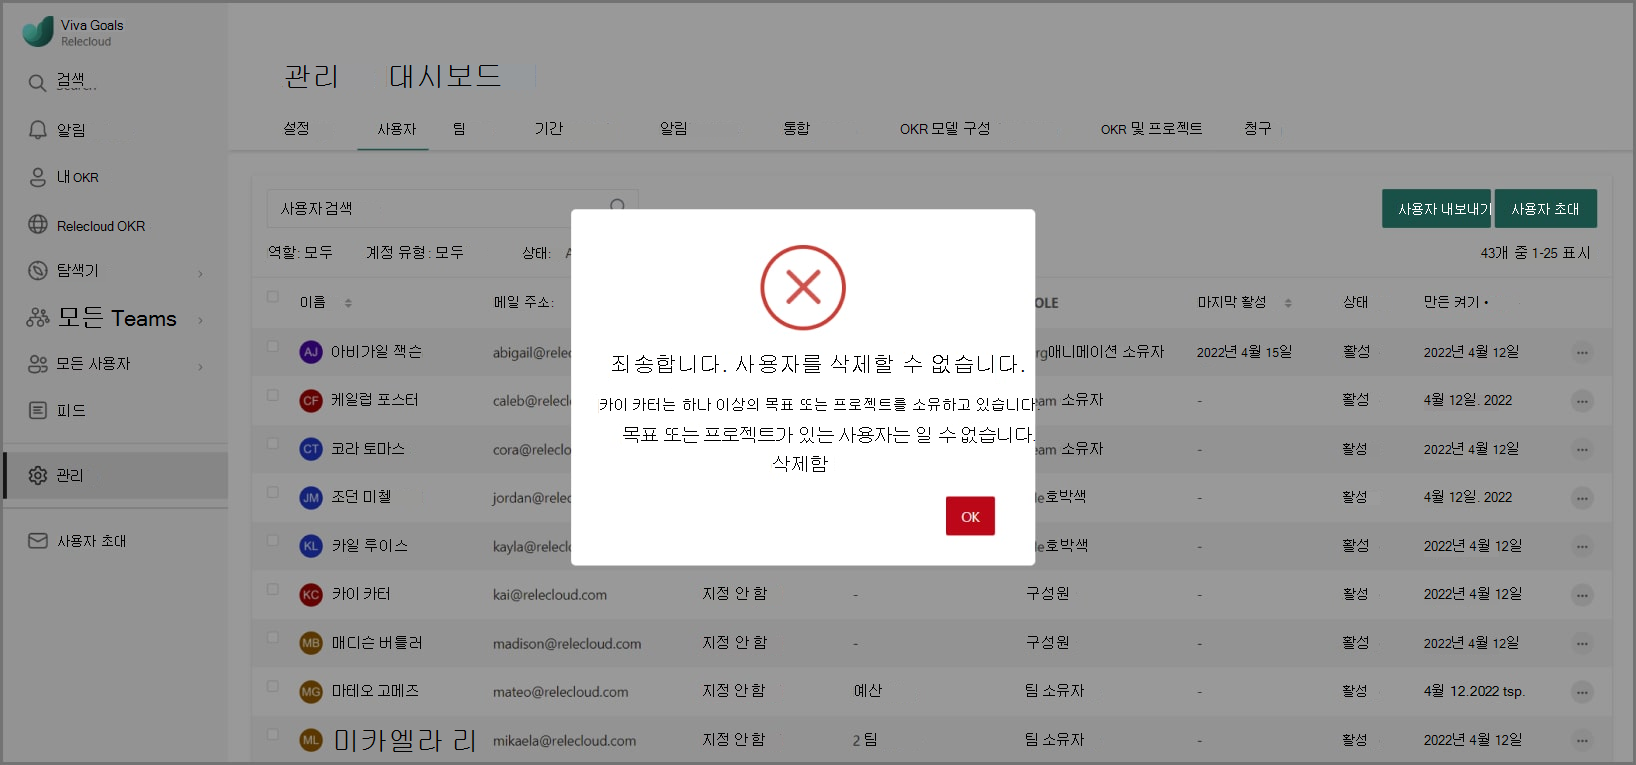Select checkbox for 매디슨 버틀러
The width and height of the screenshot is (1636, 765).
pos(272,638)
